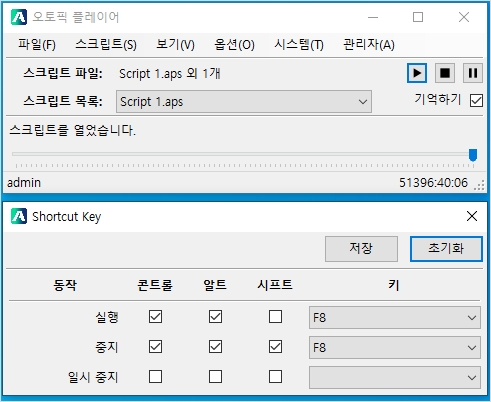Check 콘트롤 for the 일시 중지 action

tap(155, 377)
